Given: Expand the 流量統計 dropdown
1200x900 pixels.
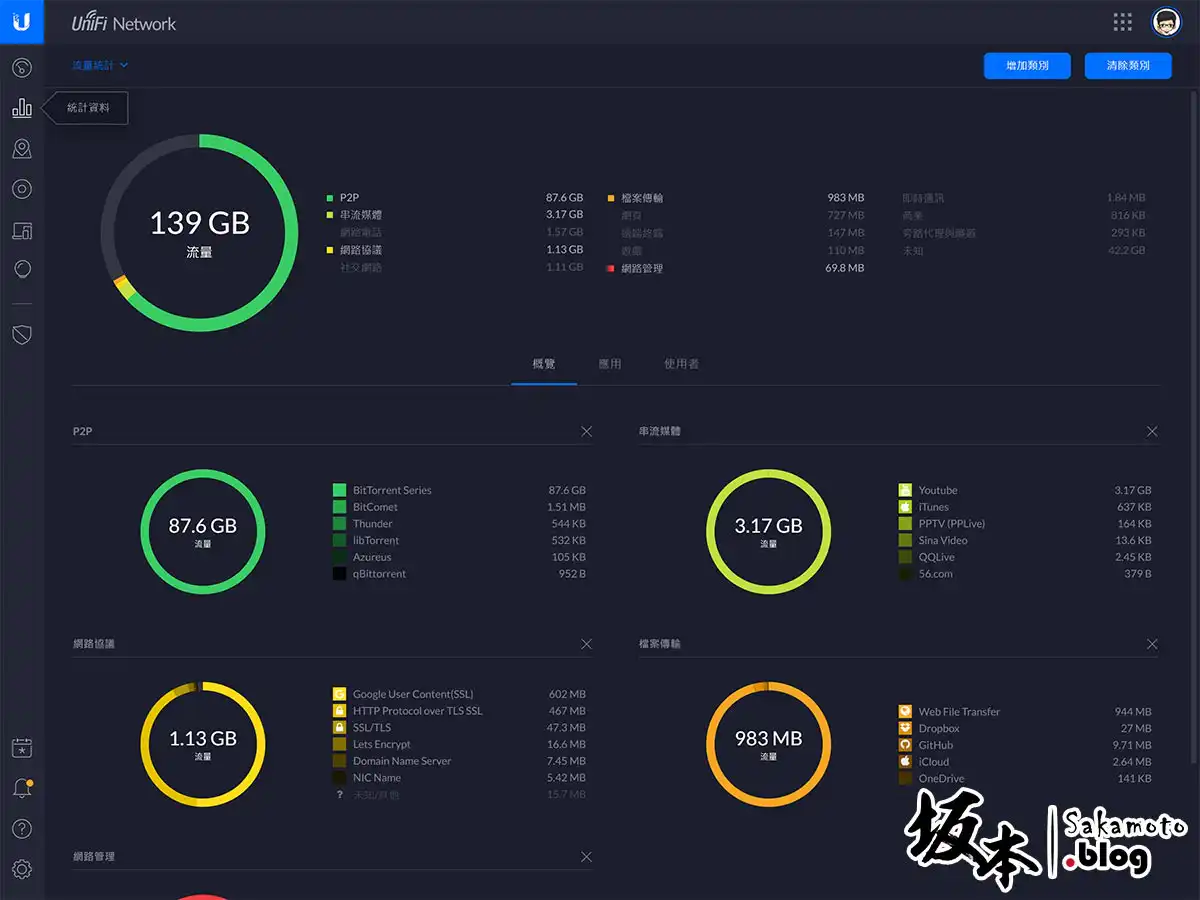Looking at the screenshot, I should tap(100, 66).
